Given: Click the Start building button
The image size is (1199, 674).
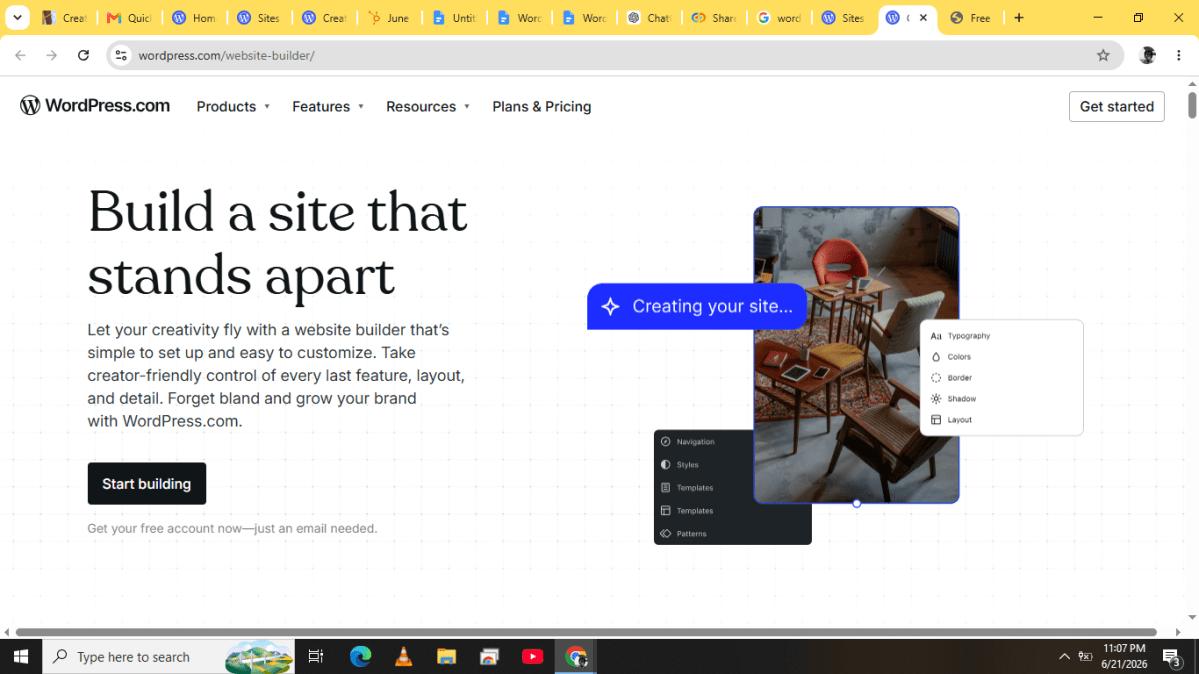Looking at the screenshot, I should 147,484.
